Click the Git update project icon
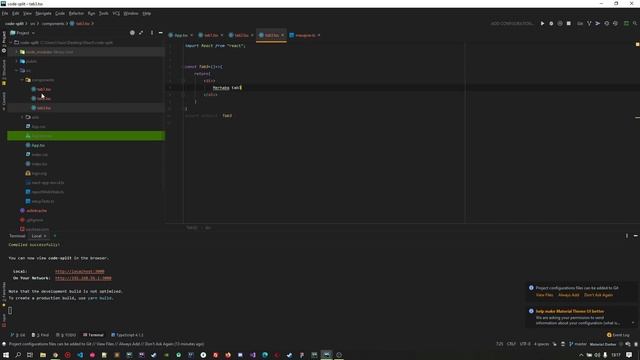Image resolution: width=640 pixels, height=360 pixels. click(x=589, y=24)
